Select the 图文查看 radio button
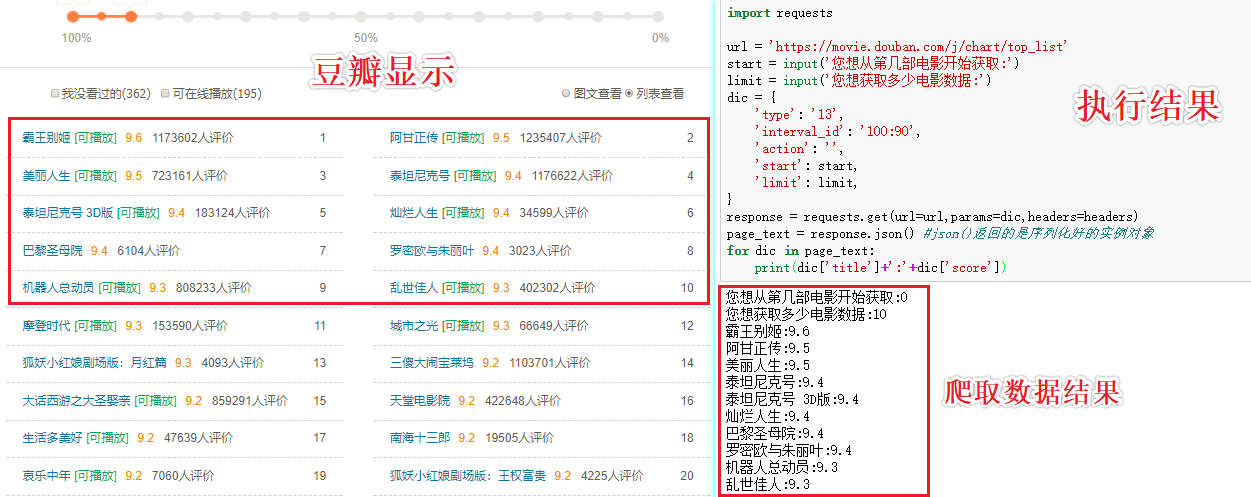The width and height of the screenshot is (1251, 497). tap(566, 94)
